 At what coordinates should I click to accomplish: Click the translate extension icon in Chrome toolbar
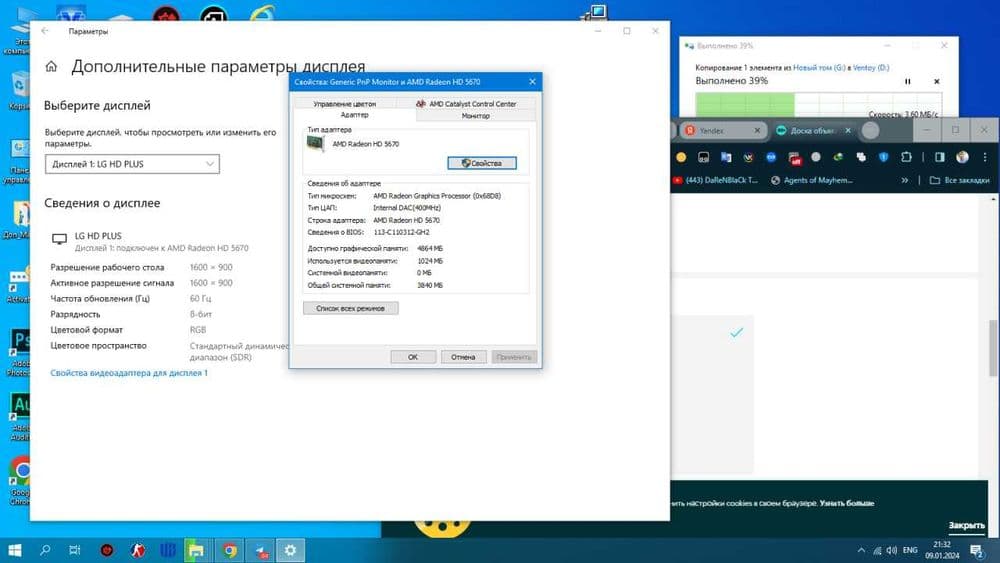tap(726, 157)
